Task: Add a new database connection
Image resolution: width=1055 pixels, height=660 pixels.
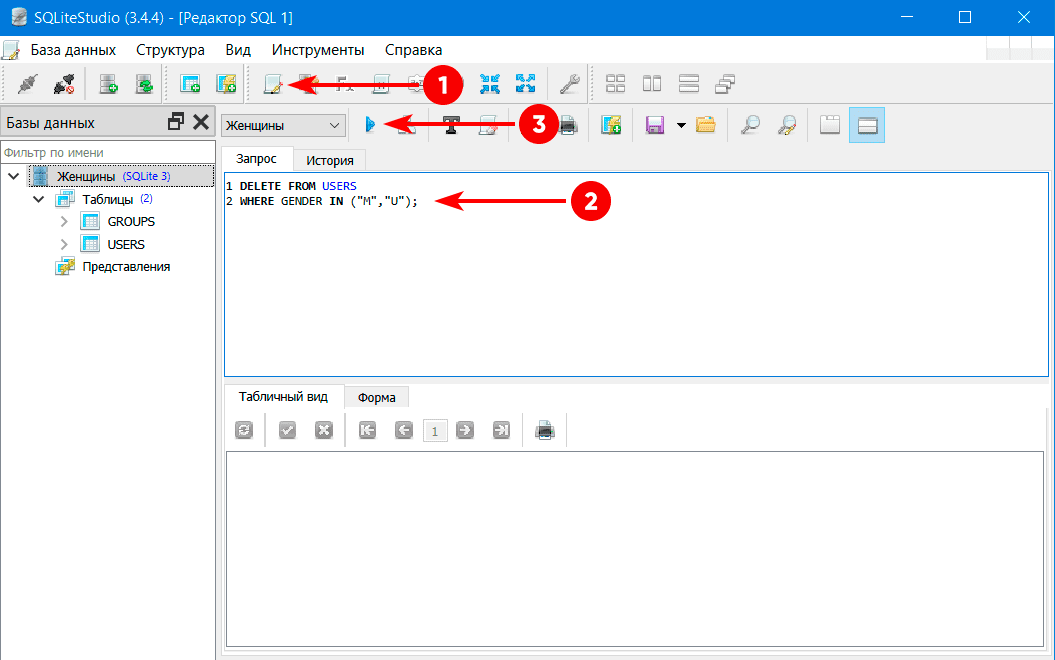Action: coord(107,84)
